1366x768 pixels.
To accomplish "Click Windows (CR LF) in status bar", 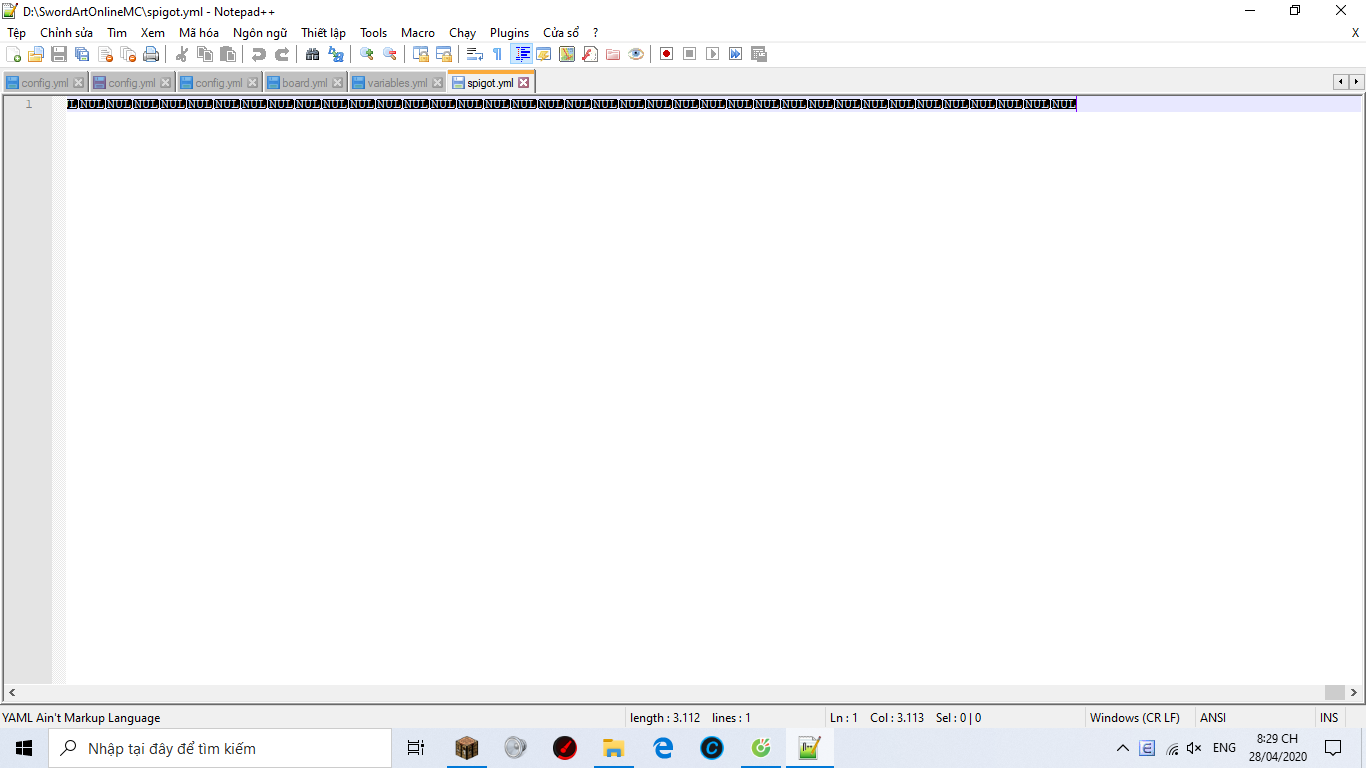I will (1135, 718).
